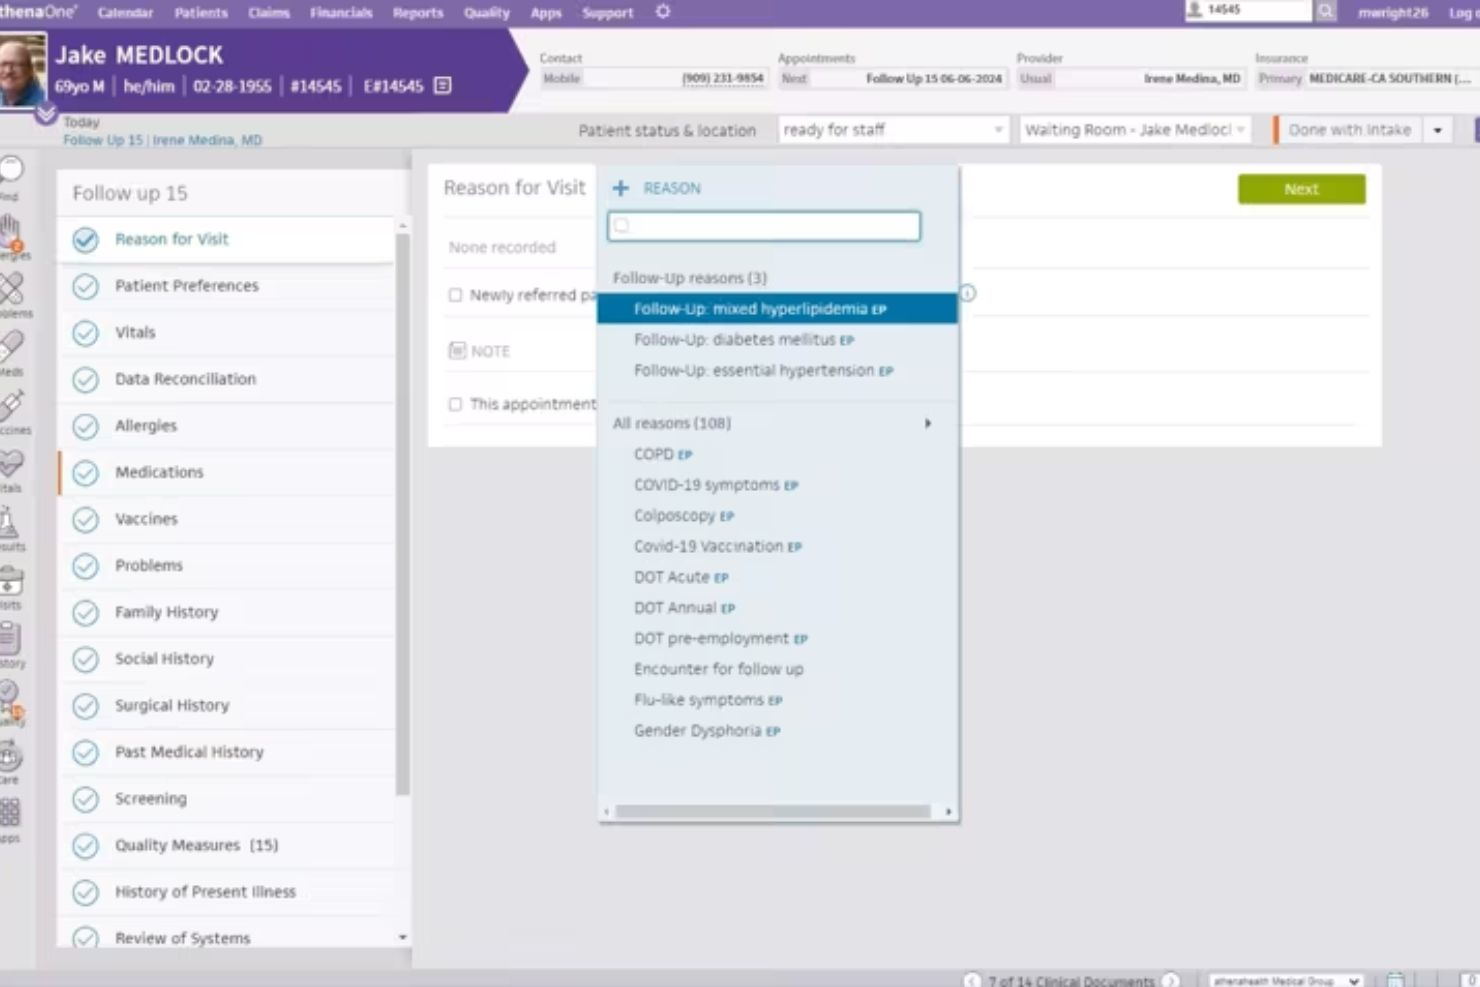This screenshot has height=987, width=1480.
Task: Open the Results flask icon in sidebar
Action: coord(10,523)
